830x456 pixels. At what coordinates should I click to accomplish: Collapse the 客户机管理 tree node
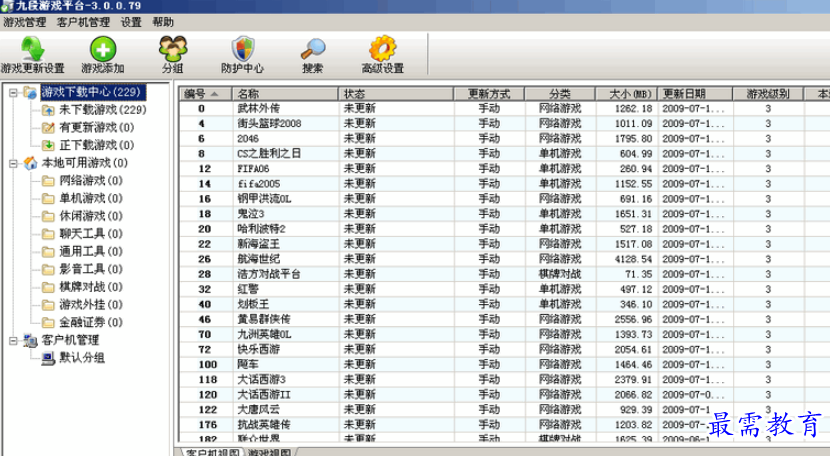click(13, 341)
